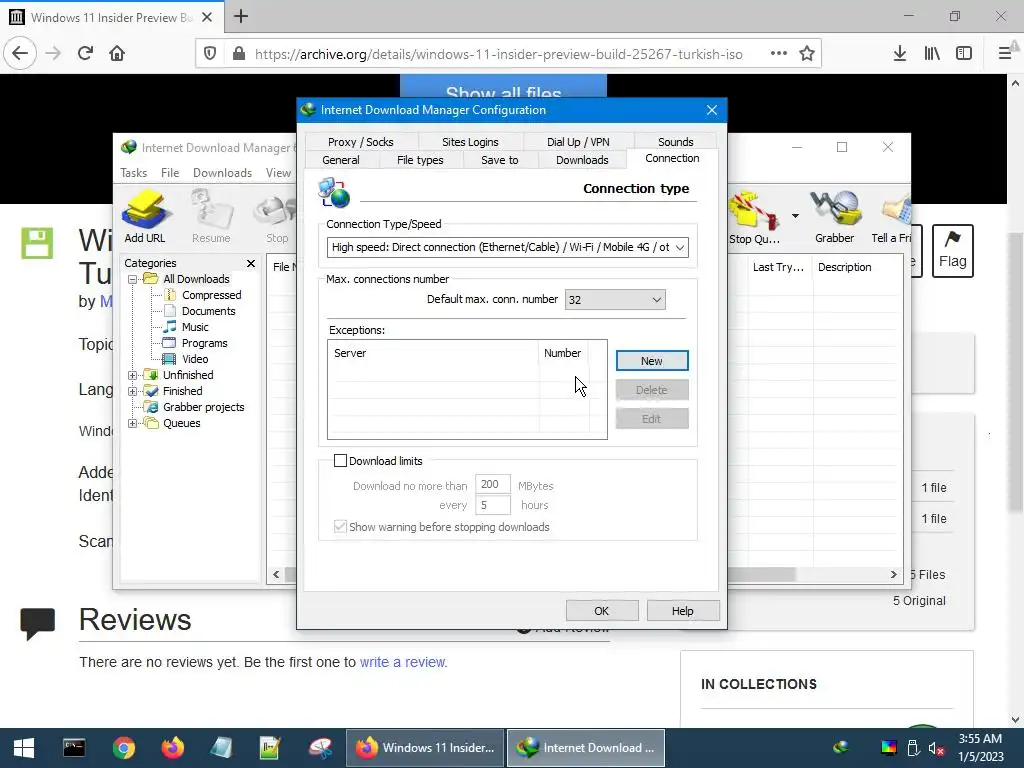Click muted volume icon in tray

(x=936, y=748)
